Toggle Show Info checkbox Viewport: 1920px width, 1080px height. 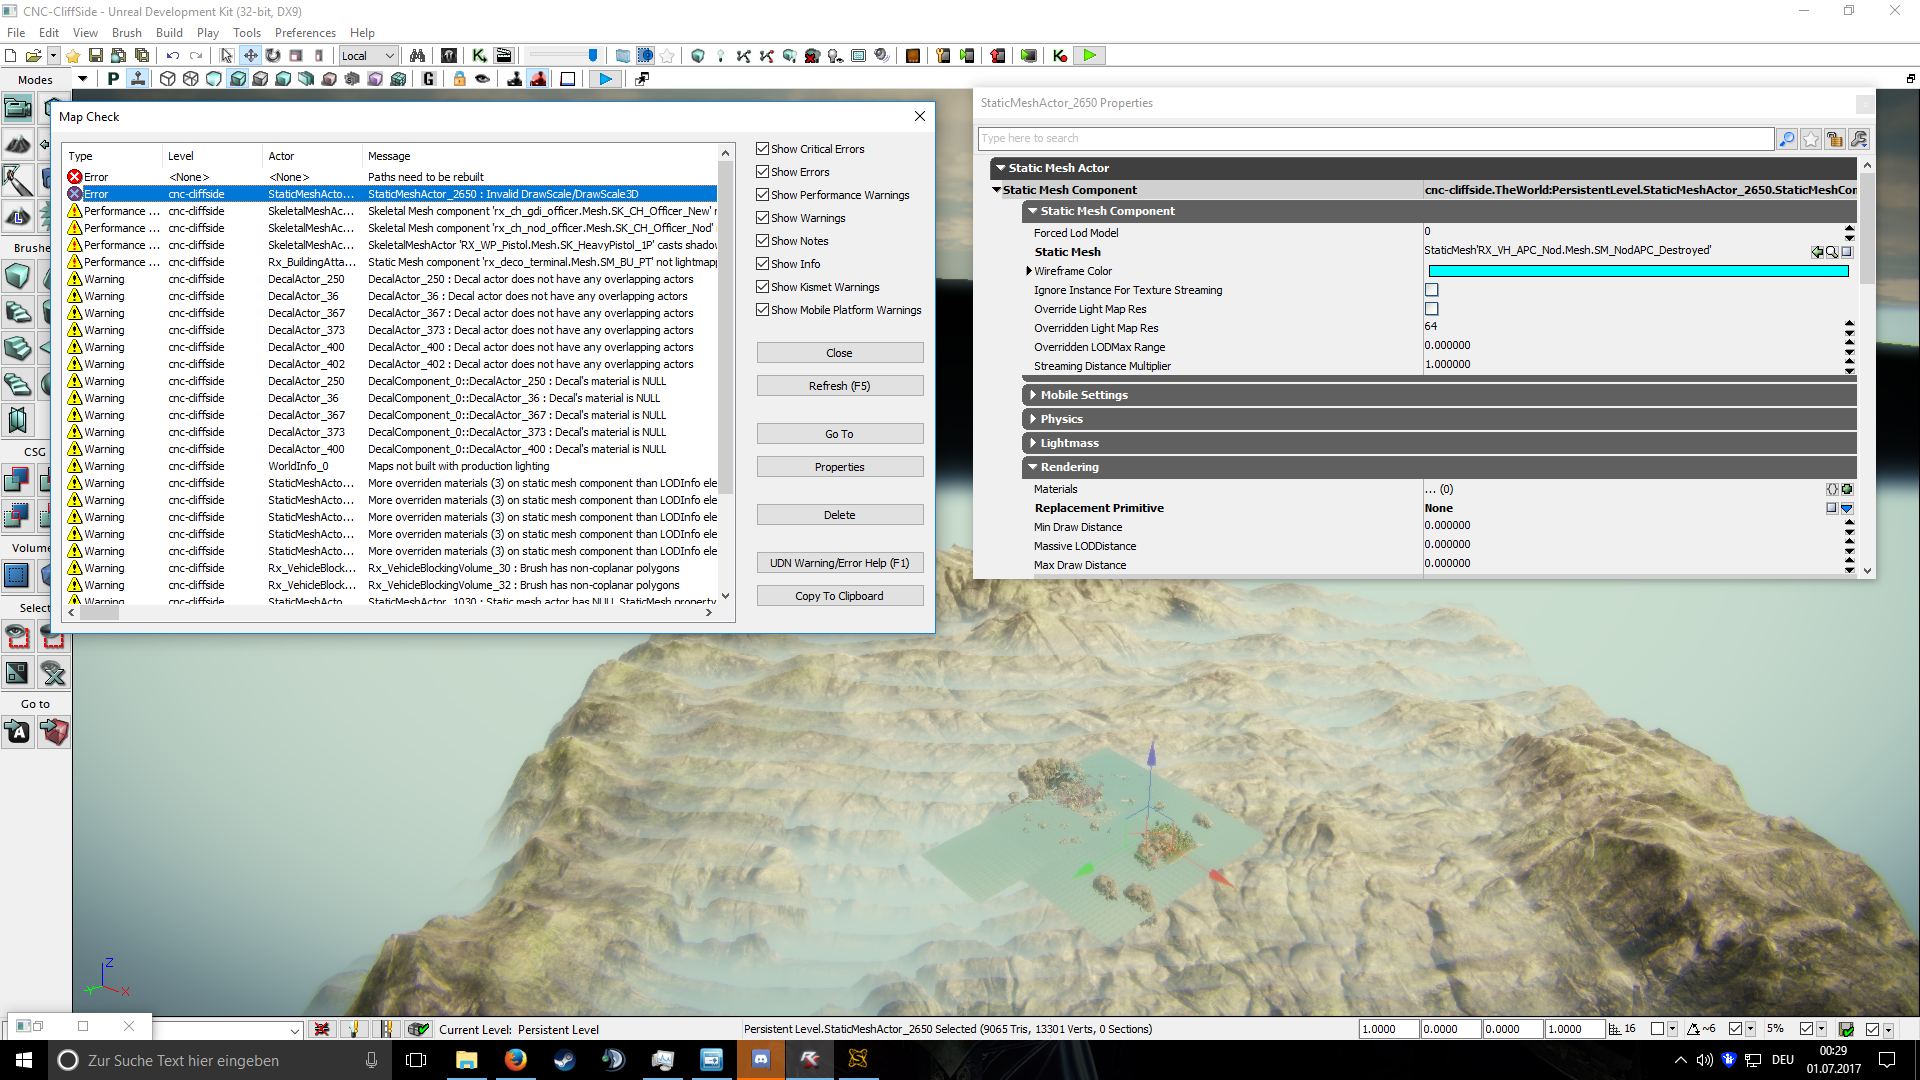[x=763, y=264]
